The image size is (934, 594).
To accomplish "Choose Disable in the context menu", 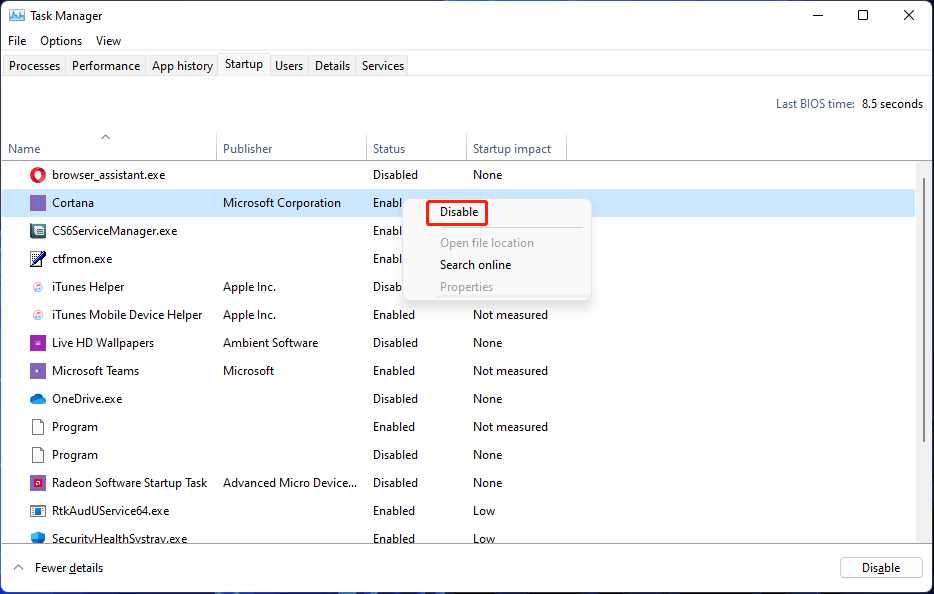I will 459,212.
